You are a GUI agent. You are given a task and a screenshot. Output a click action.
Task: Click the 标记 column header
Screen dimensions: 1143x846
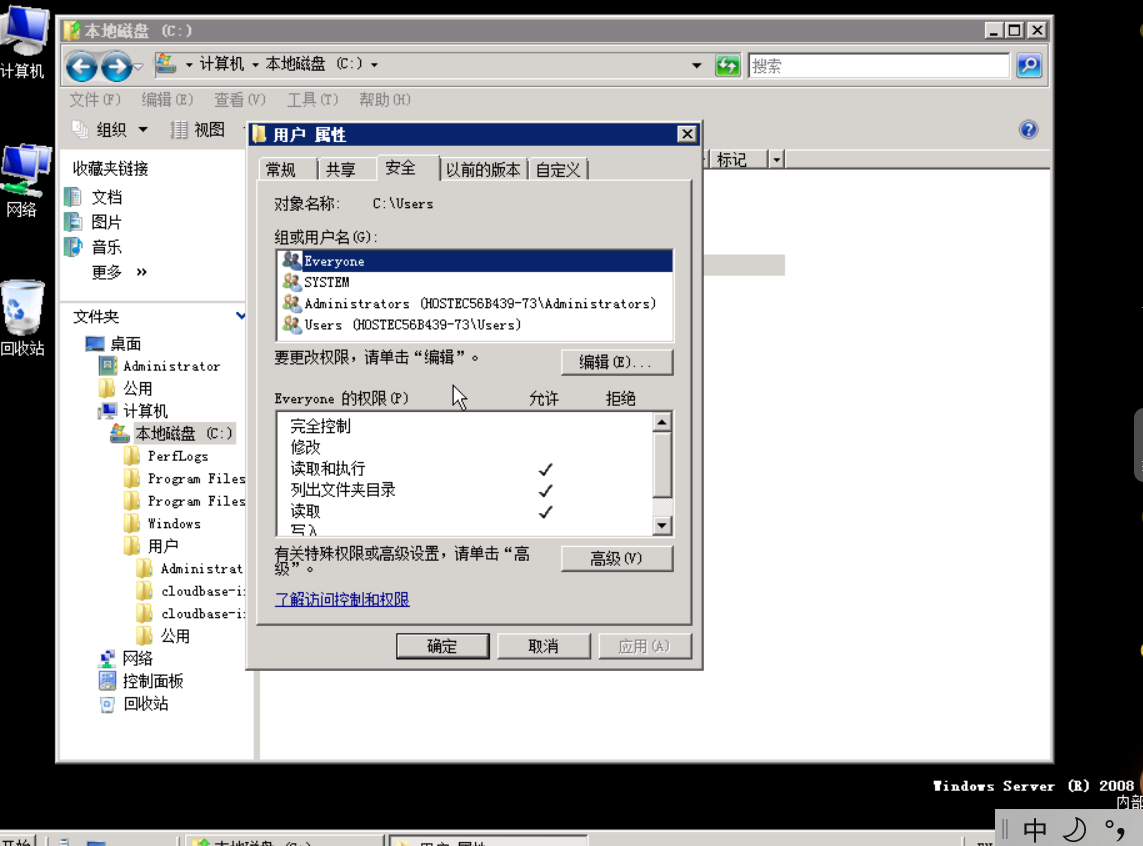coord(737,160)
